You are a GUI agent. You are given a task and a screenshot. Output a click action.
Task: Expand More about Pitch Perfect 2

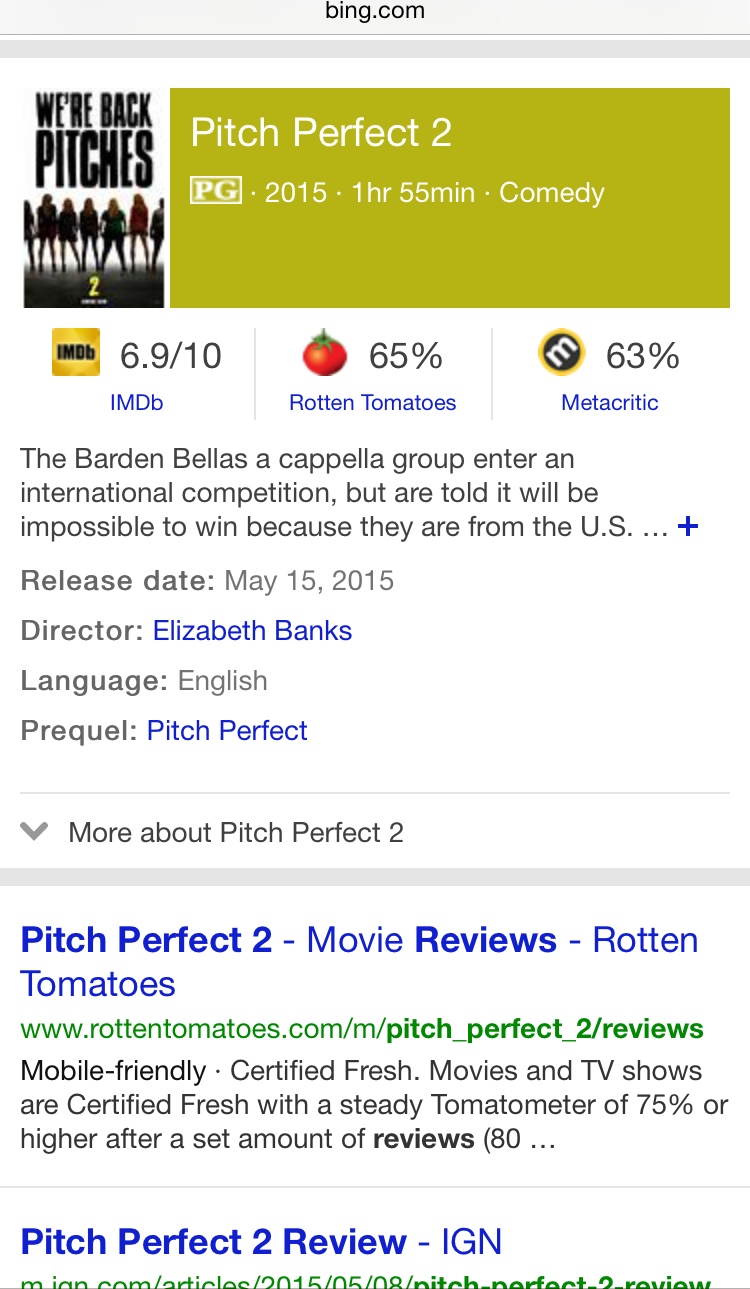(x=236, y=832)
